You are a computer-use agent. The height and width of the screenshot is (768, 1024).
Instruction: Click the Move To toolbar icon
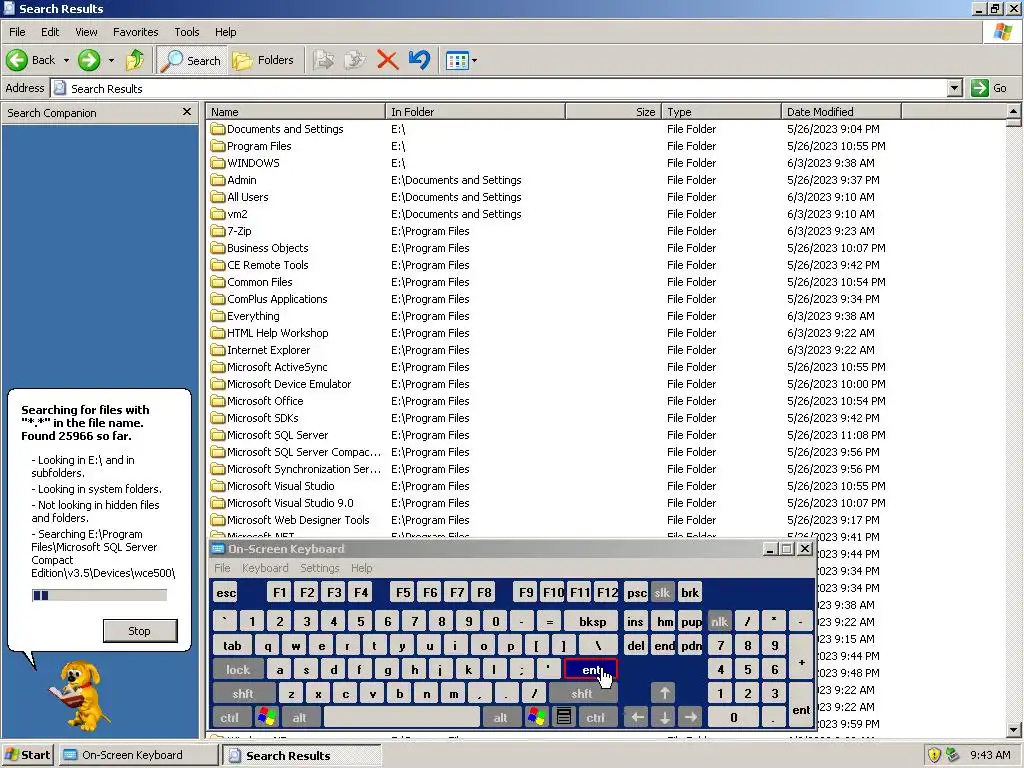pyautogui.click(x=323, y=60)
